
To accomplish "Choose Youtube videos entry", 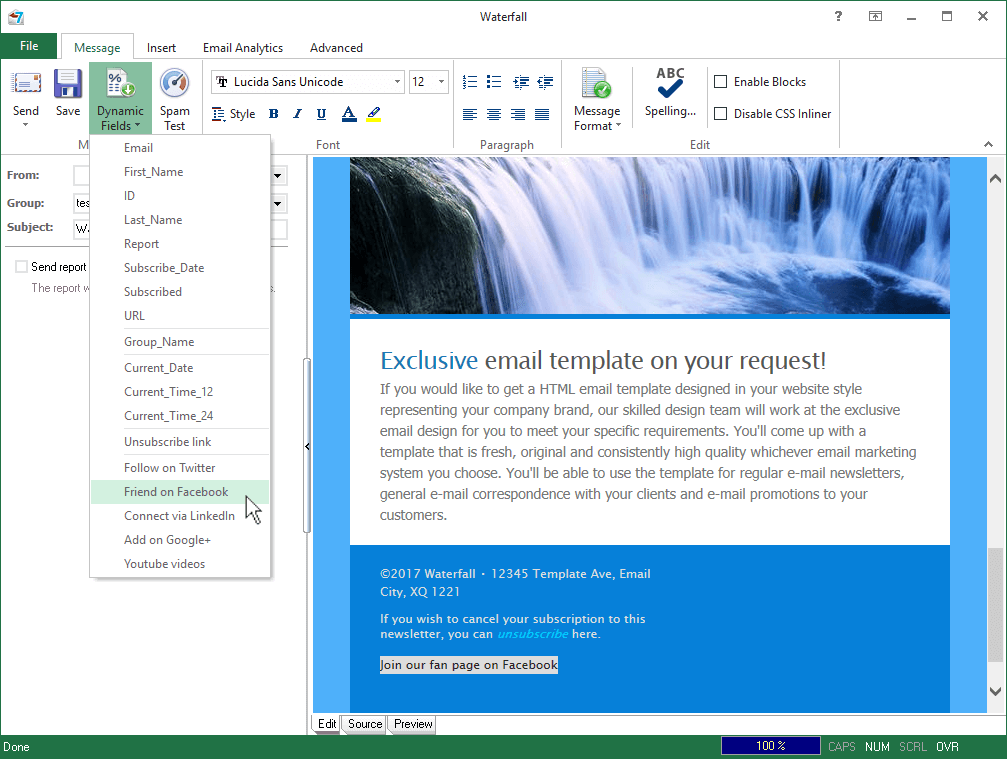I will 180,564.
